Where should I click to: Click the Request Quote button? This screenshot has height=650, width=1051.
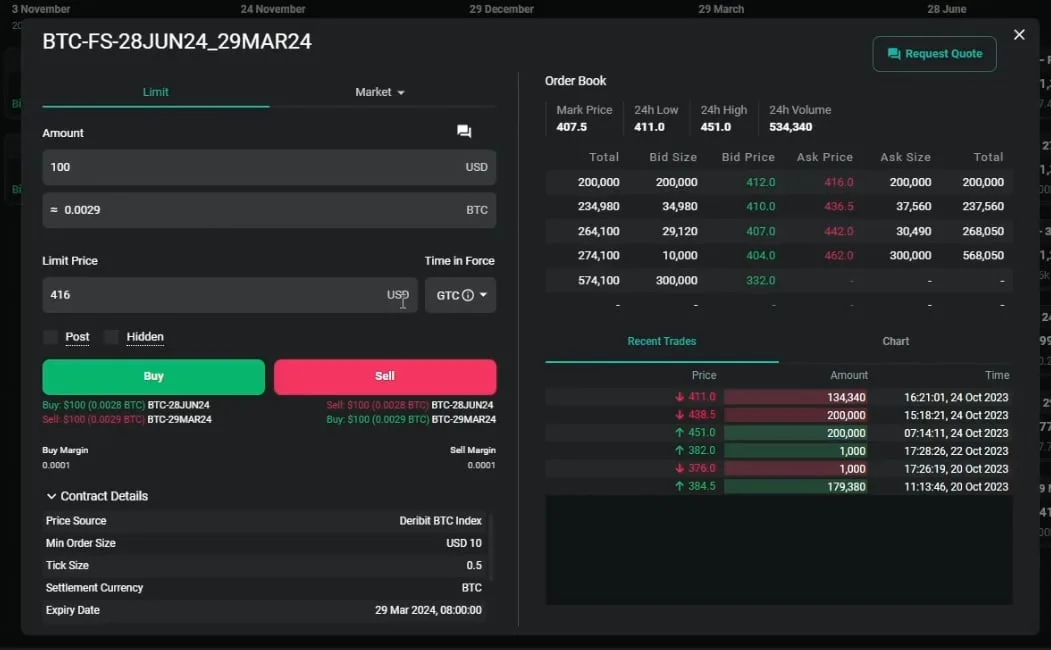coord(934,54)
